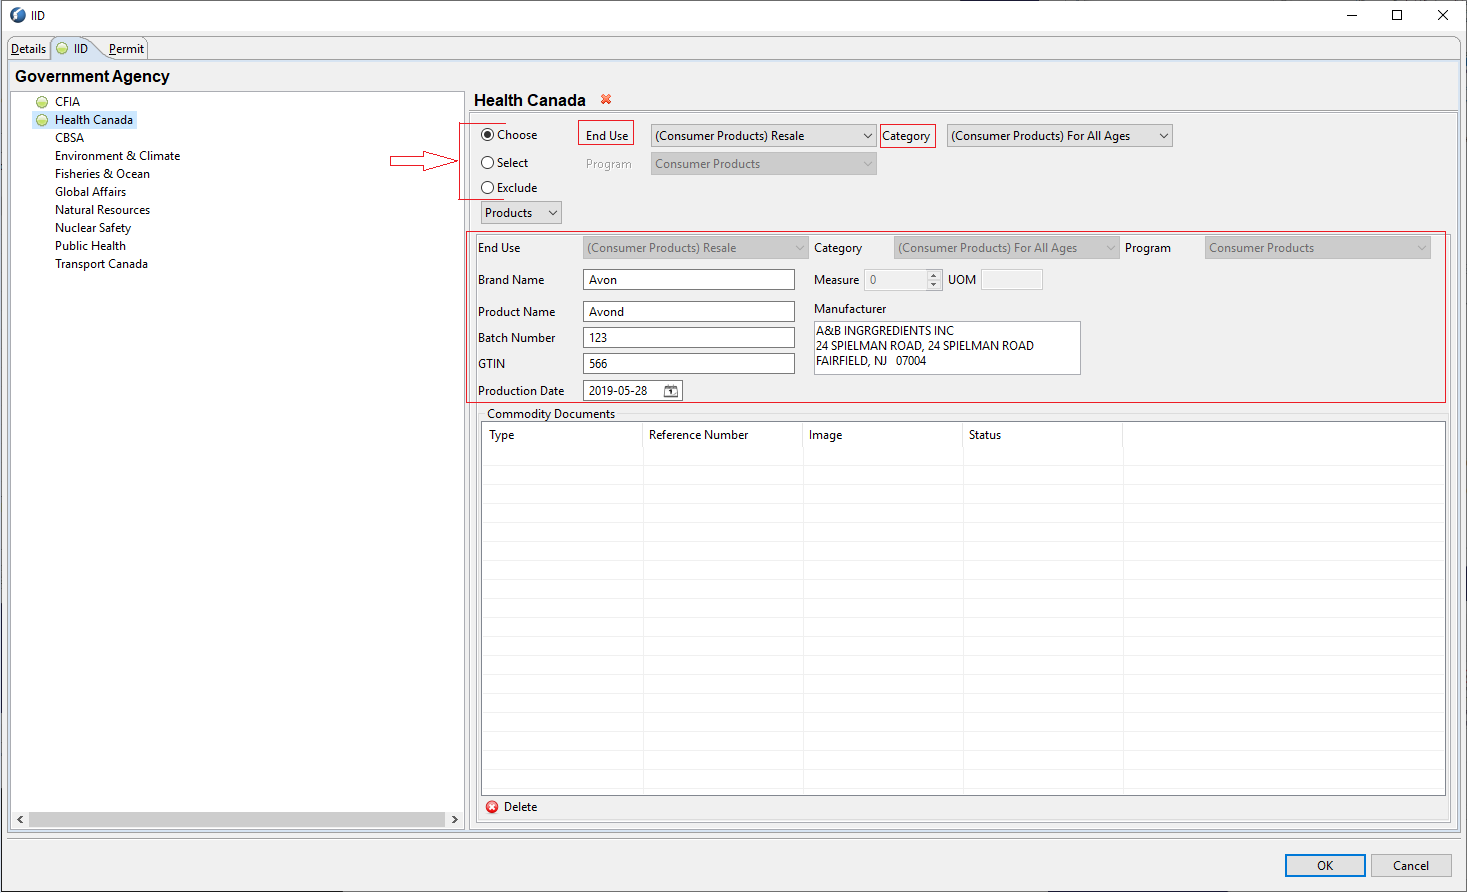Select Public Health agency
This screenshot has height=893, width=1469.
pos(90,246)
